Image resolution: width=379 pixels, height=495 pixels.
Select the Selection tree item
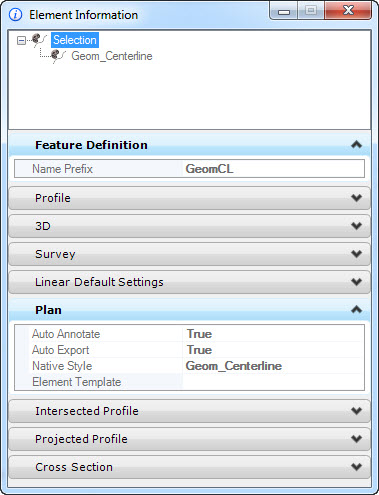pos(75,40)
